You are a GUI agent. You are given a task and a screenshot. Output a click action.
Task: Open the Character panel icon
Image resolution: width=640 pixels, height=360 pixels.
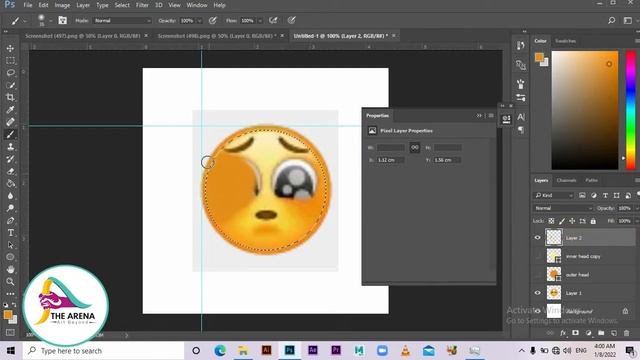[x=521, y=117]
